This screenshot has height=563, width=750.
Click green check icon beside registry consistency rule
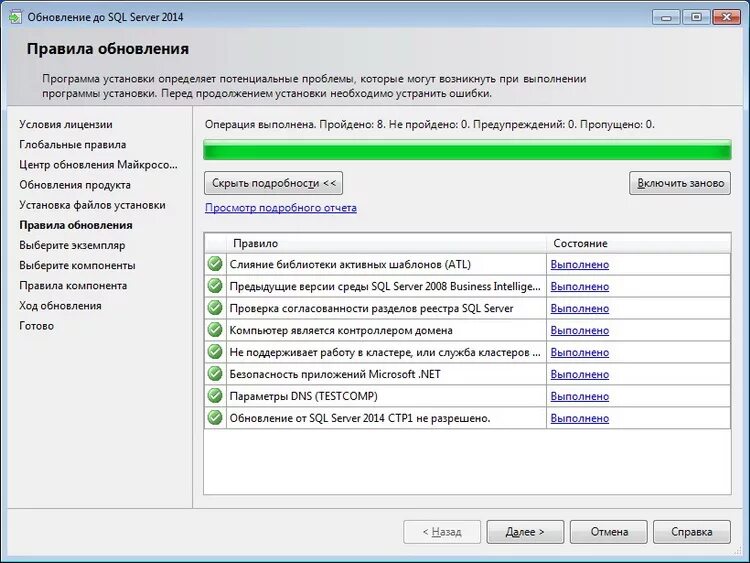click(215, 308)
